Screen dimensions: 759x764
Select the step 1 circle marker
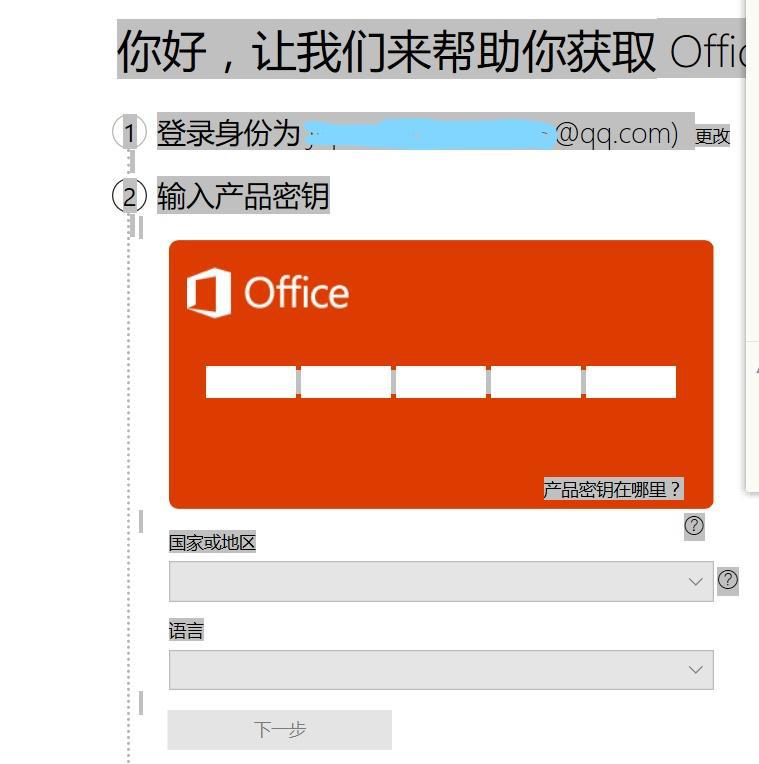point(130,132)
